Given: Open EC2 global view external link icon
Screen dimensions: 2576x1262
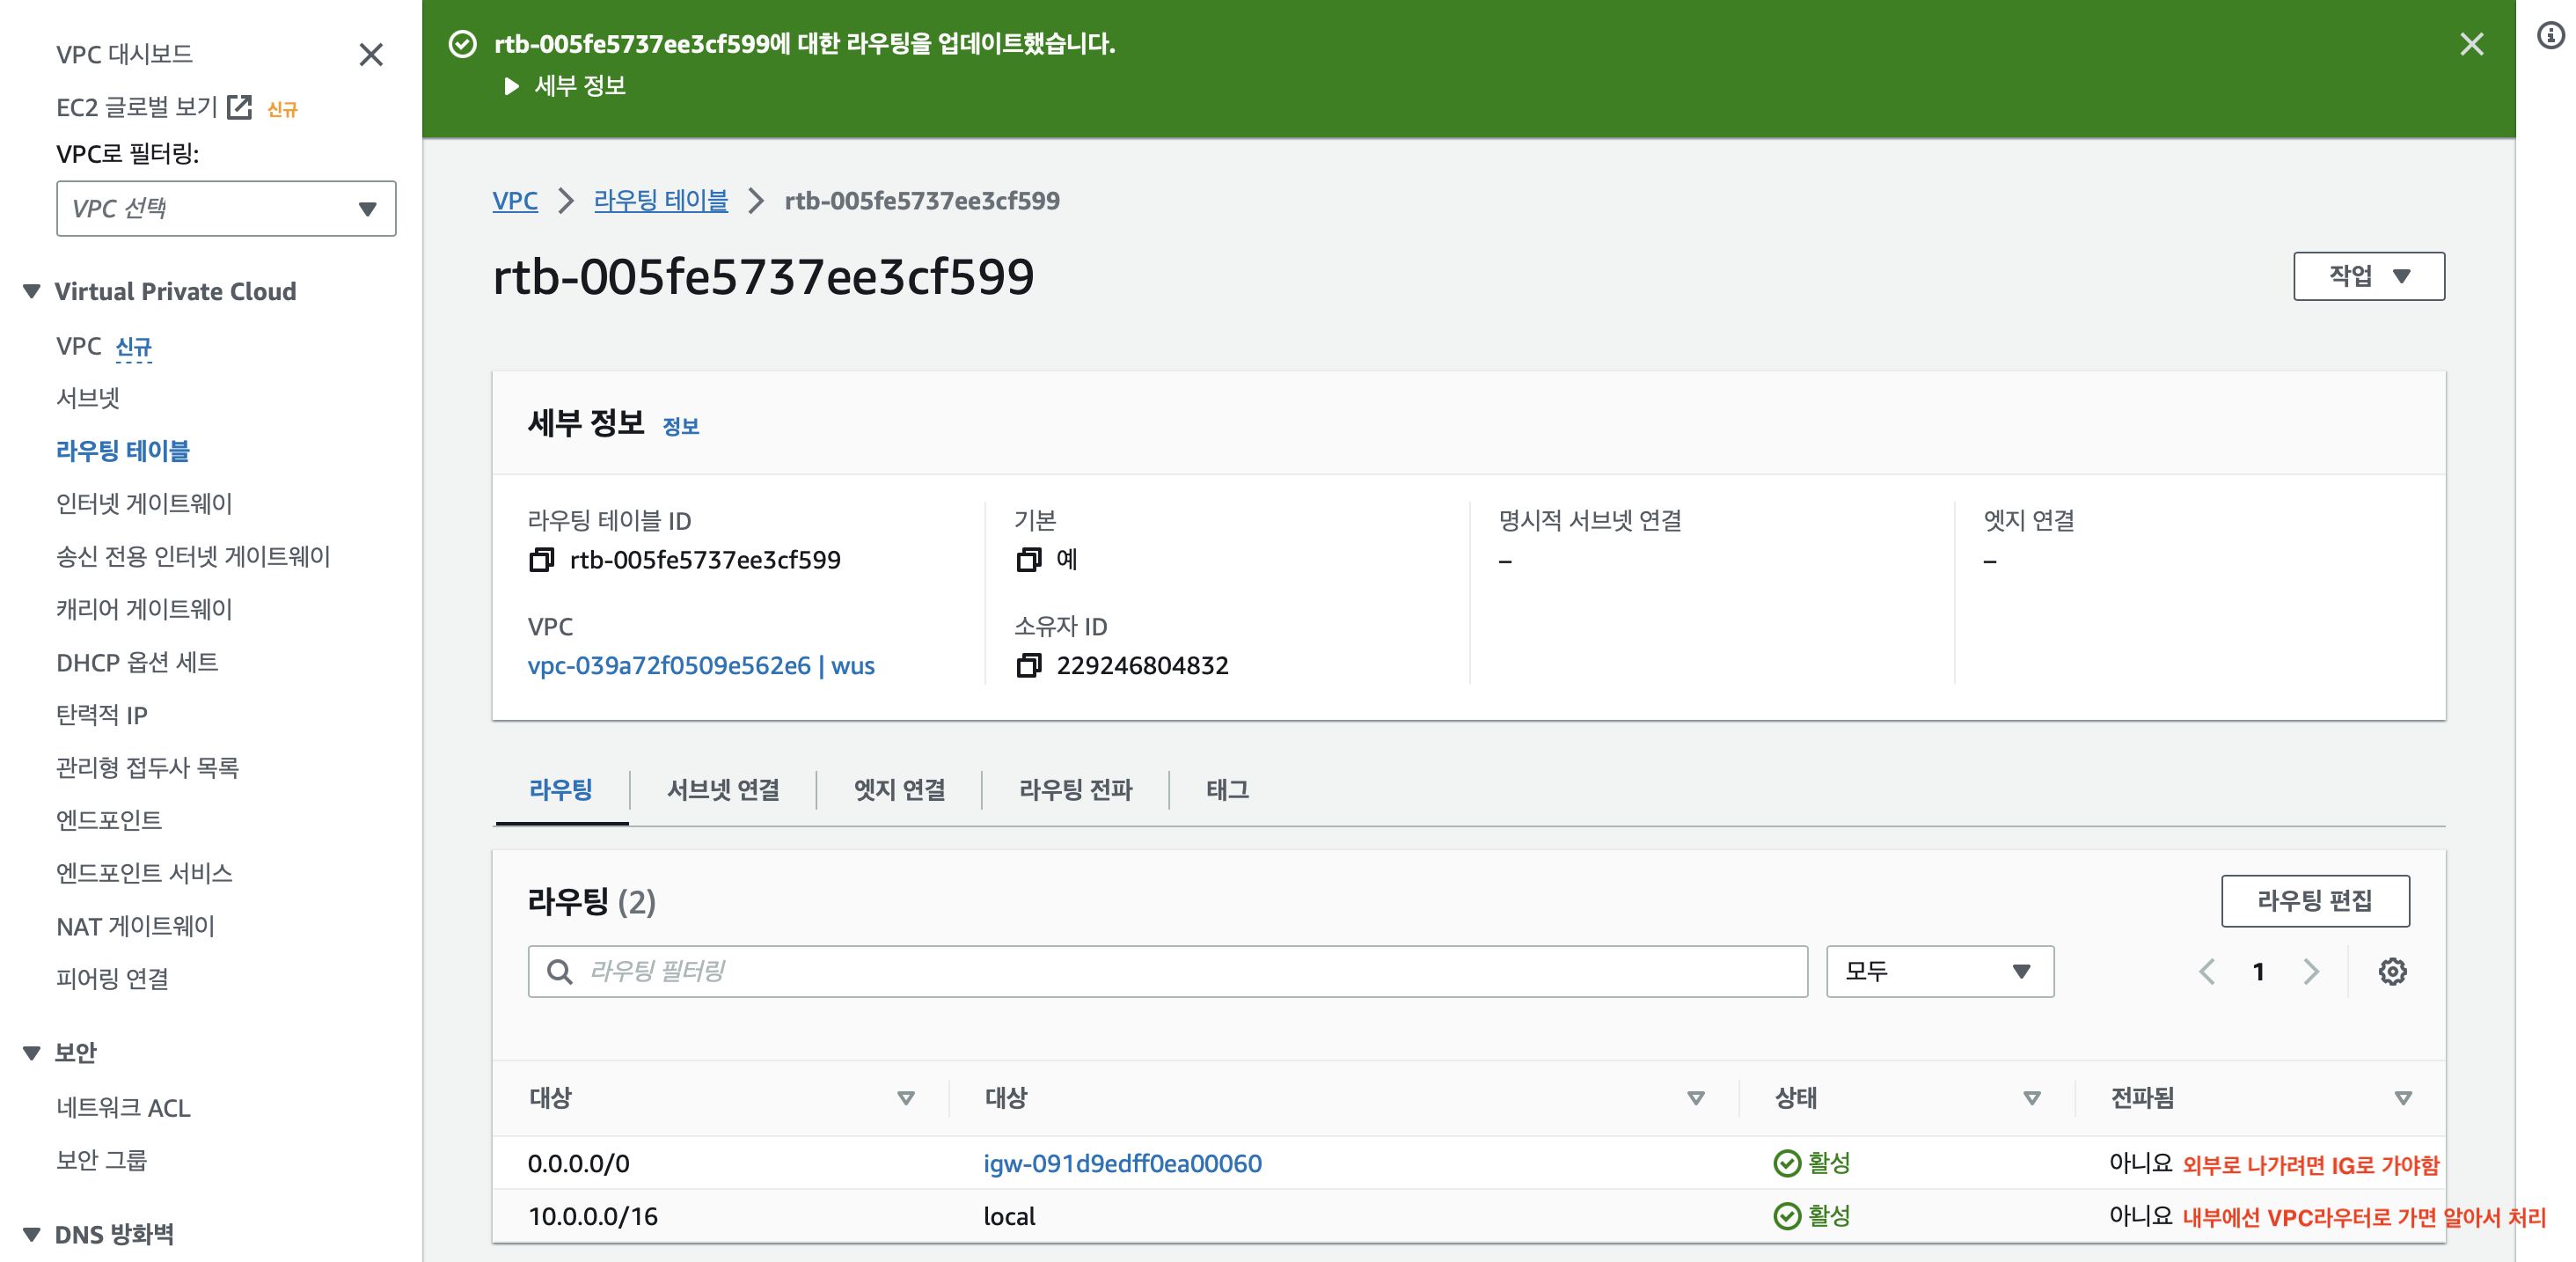Looking at the screenshot, I should click(239, 107).
